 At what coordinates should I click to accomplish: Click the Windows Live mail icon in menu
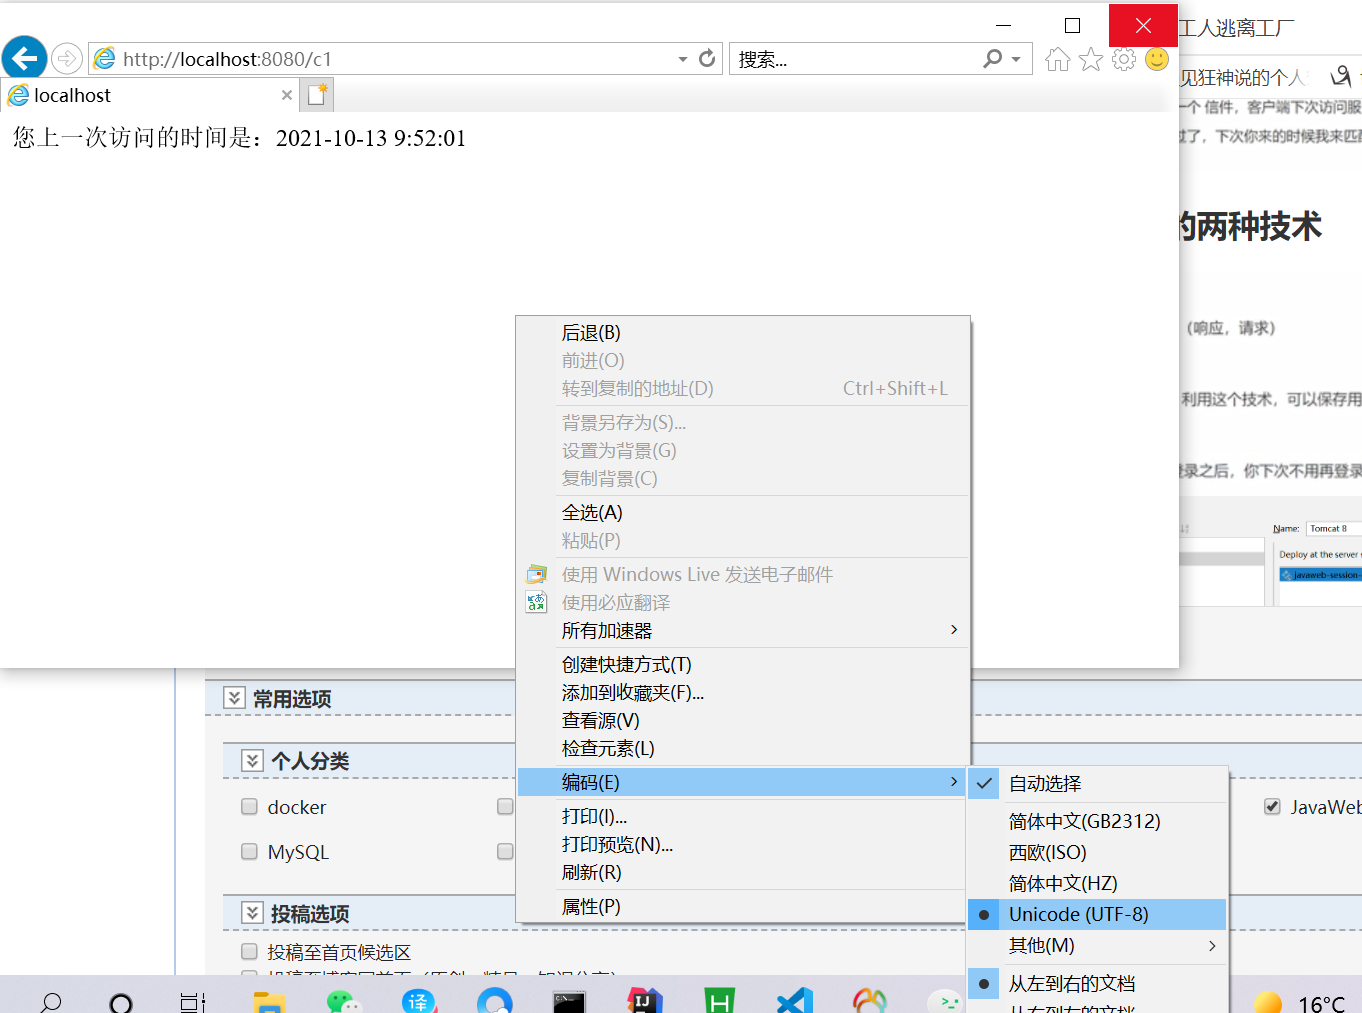pyautogui.click(x=537, y=574)
